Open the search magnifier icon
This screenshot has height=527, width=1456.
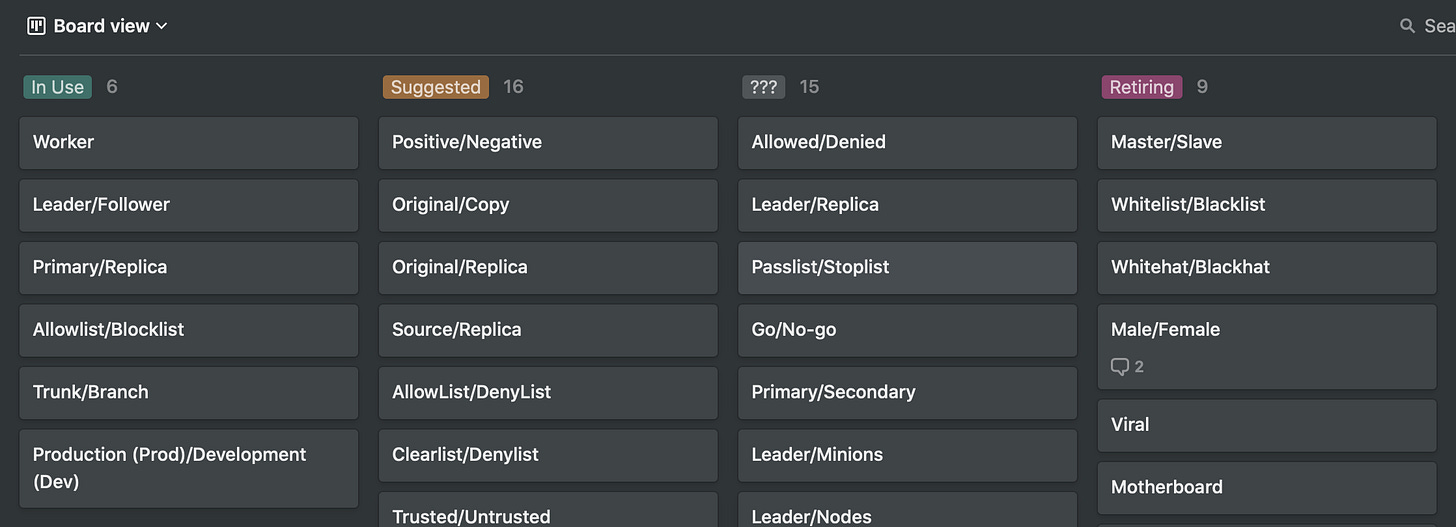(1408, 26)
